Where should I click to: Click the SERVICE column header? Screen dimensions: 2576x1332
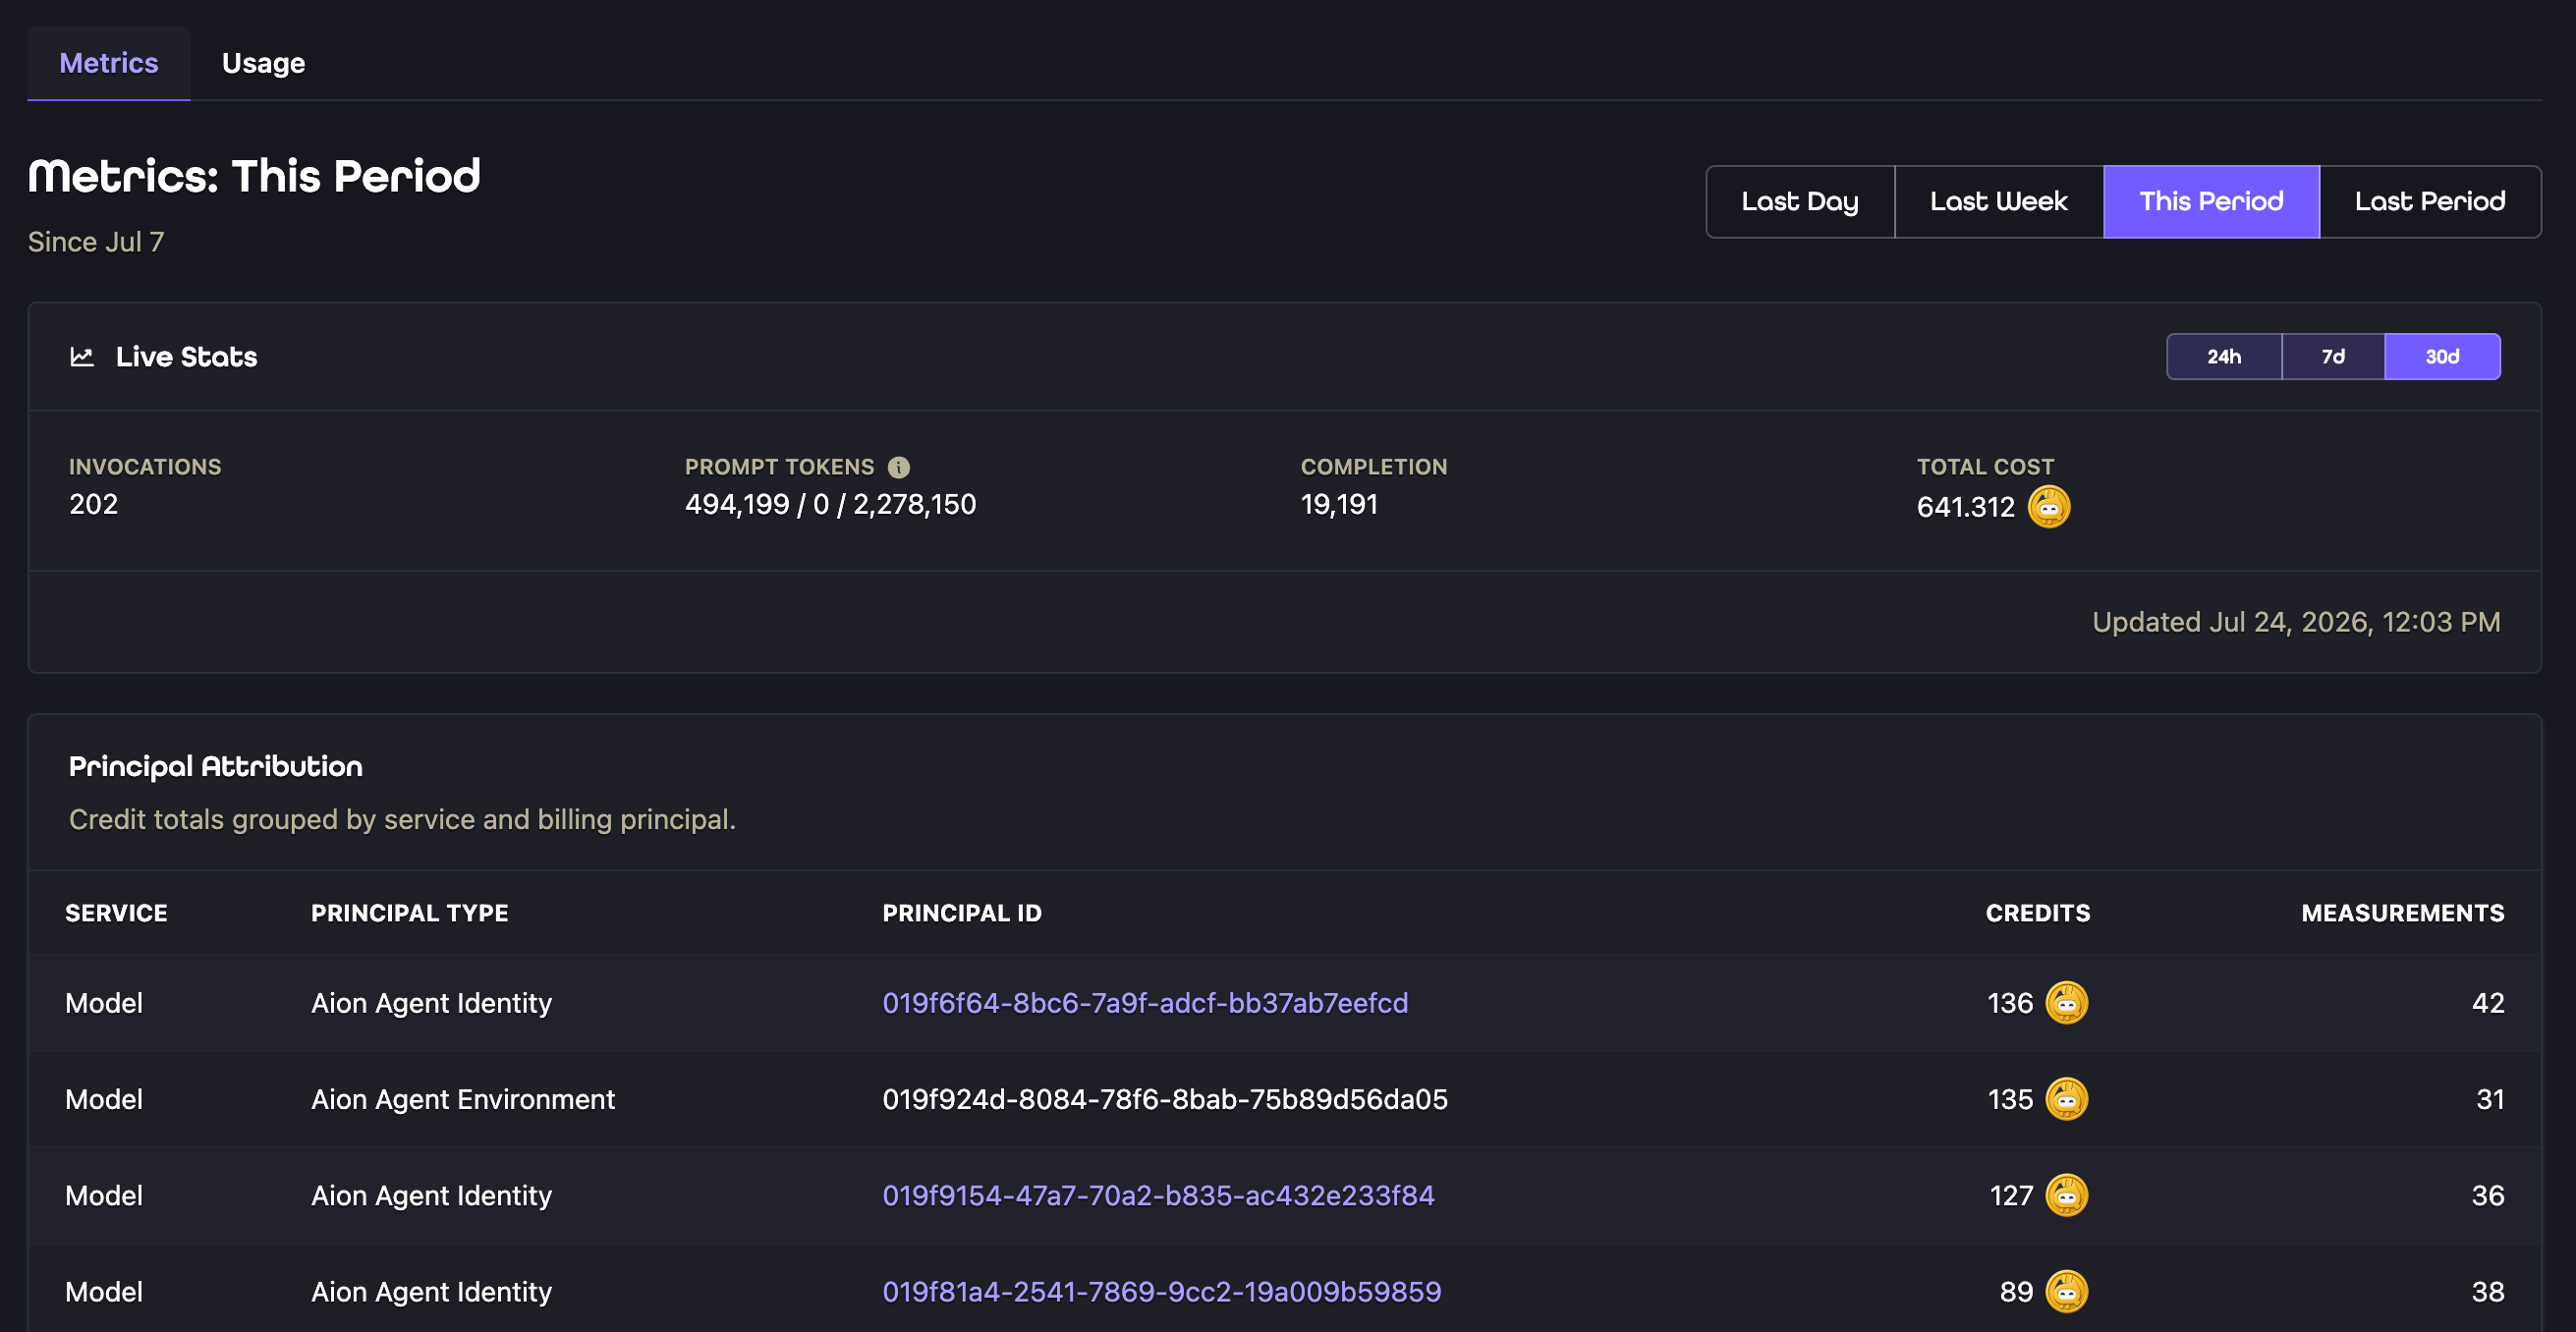[x=116, y=913]
